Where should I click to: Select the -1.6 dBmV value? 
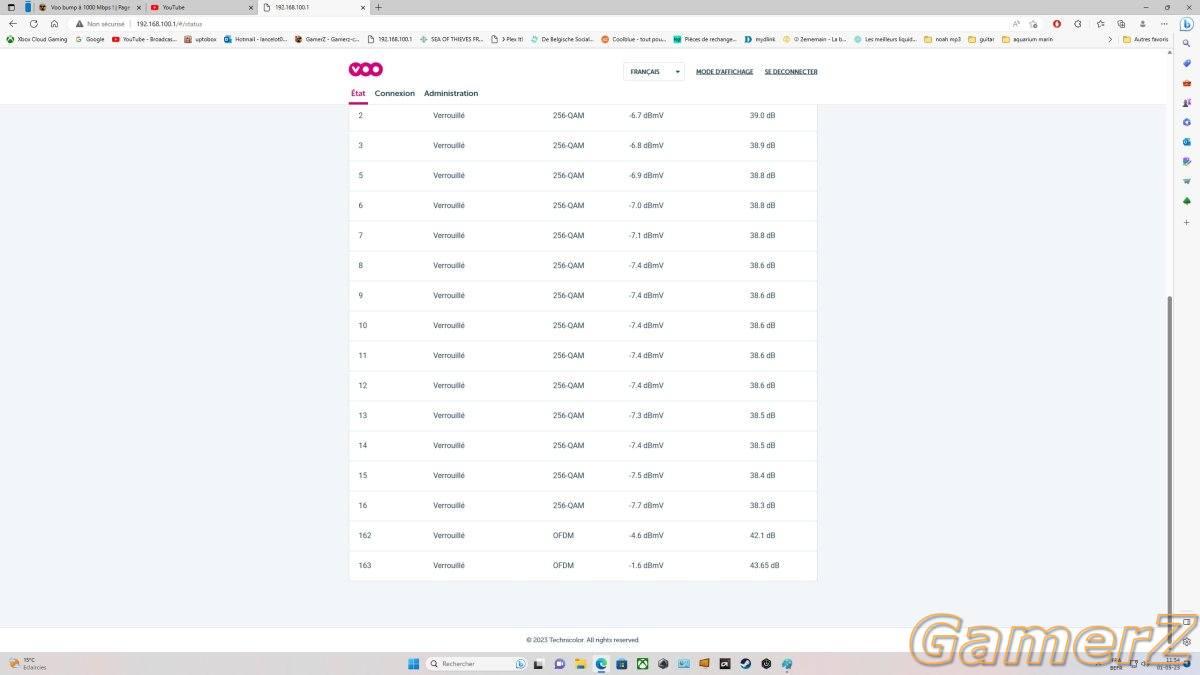(646, 565)
